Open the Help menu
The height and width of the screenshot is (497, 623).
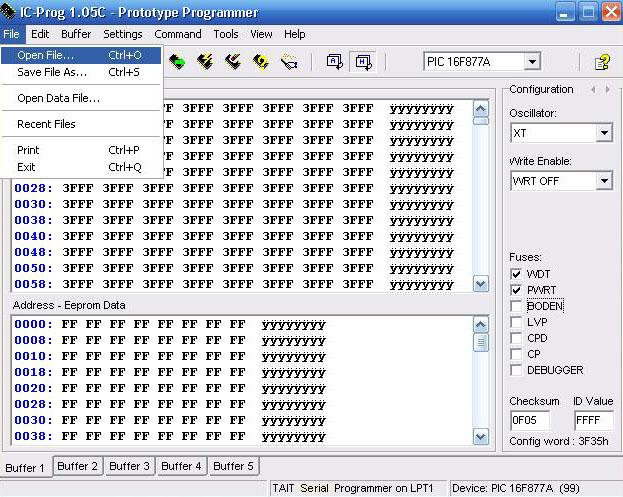[294, 34]
